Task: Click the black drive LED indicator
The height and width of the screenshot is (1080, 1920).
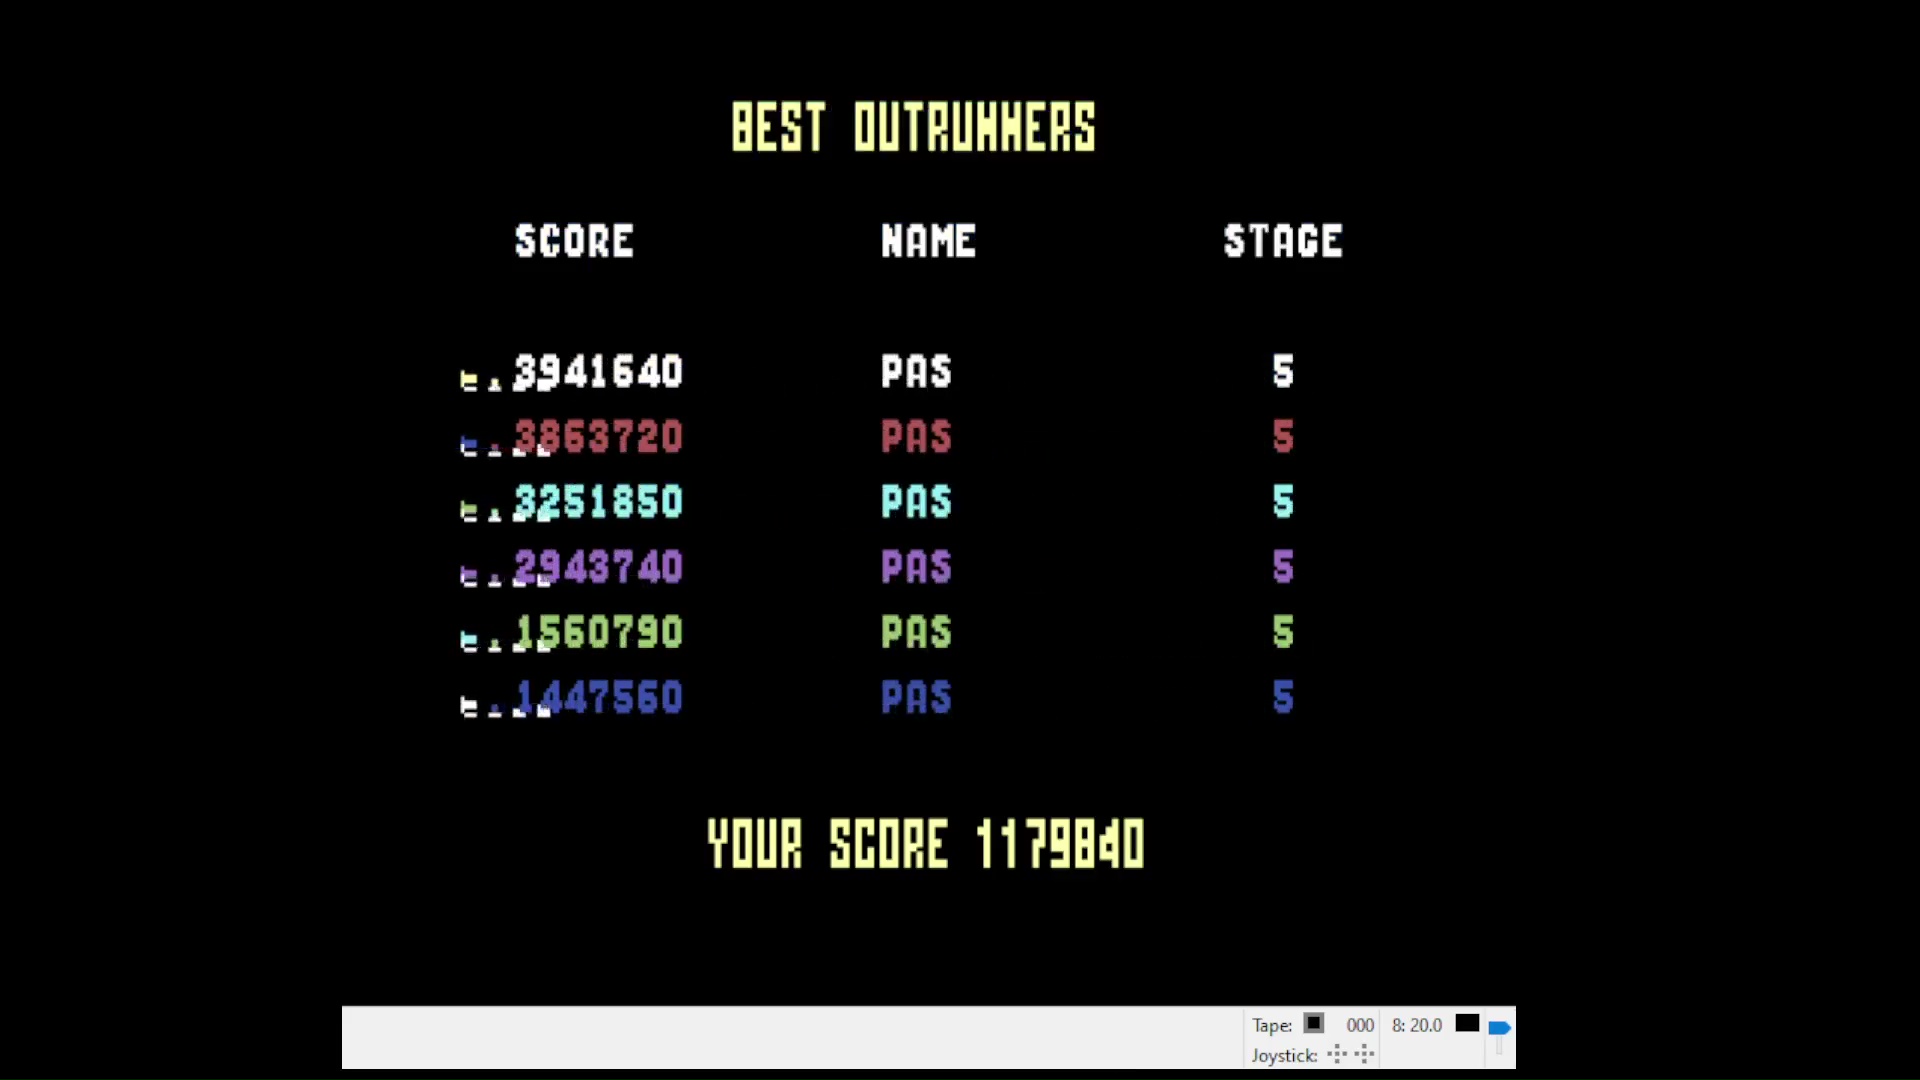Action: (1467, 1023)
